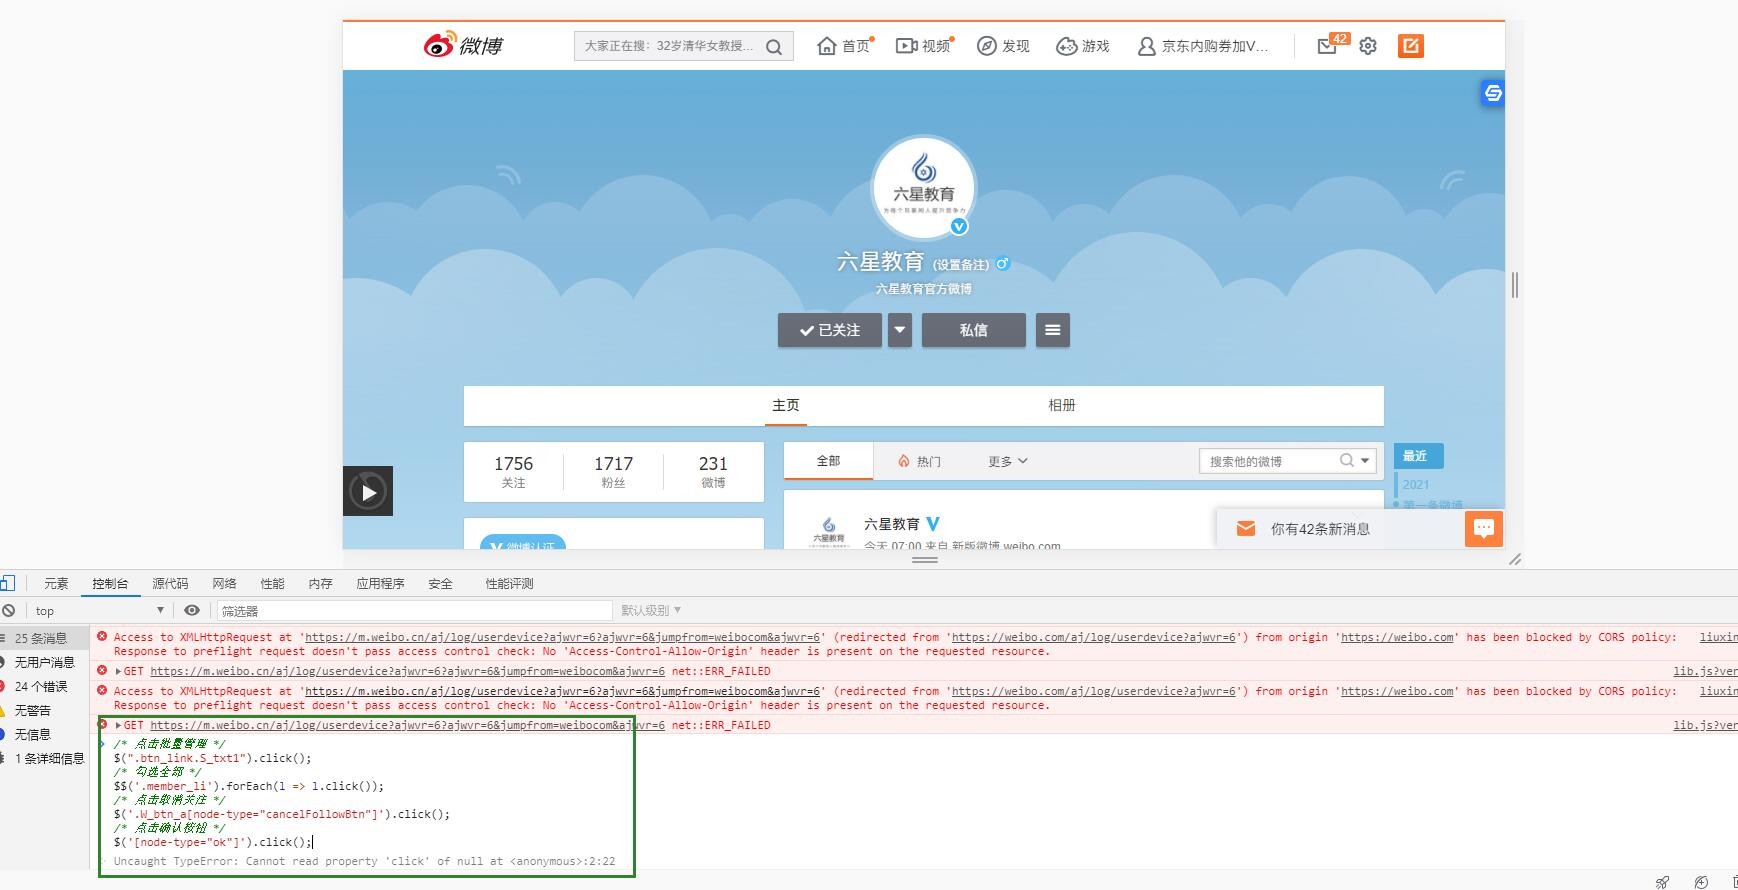Go to 首页 home page
This screenshot has height=890, width=1738.
845,46
